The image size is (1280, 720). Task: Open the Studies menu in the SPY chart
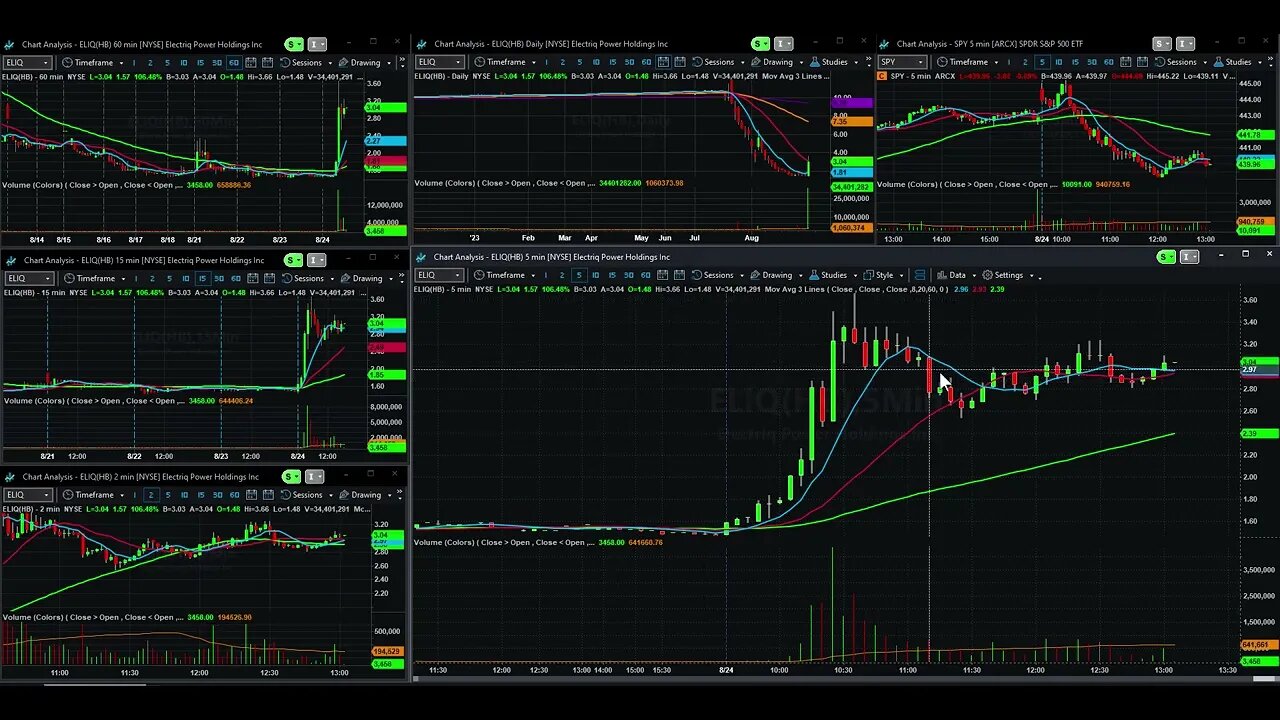tap(1238, 62)
